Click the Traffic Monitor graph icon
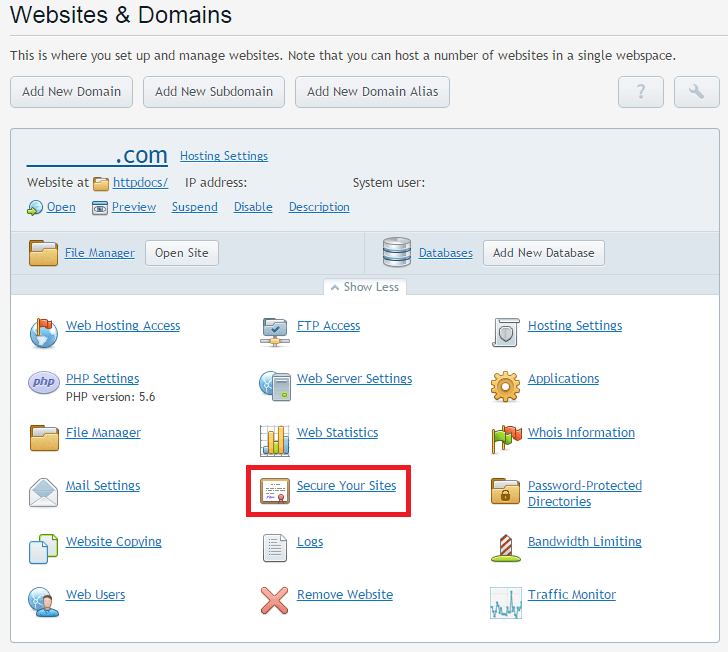Screen dimensions: 728x652 [506, 601]
